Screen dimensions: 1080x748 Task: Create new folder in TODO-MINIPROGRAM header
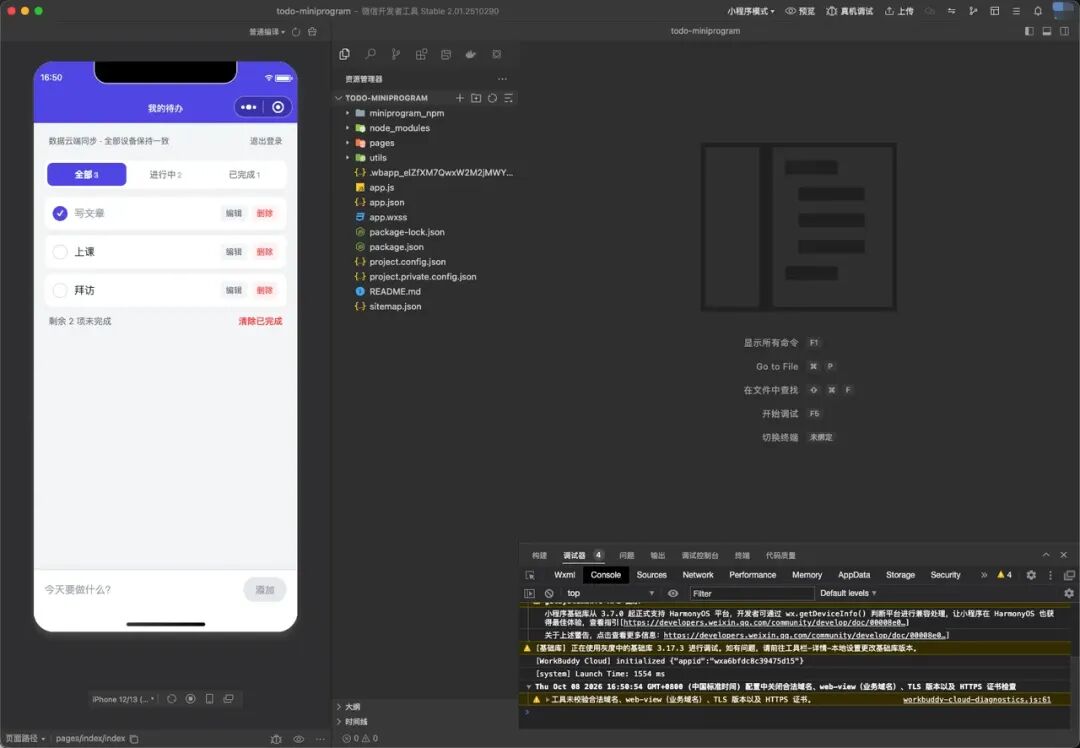point(476,98)
